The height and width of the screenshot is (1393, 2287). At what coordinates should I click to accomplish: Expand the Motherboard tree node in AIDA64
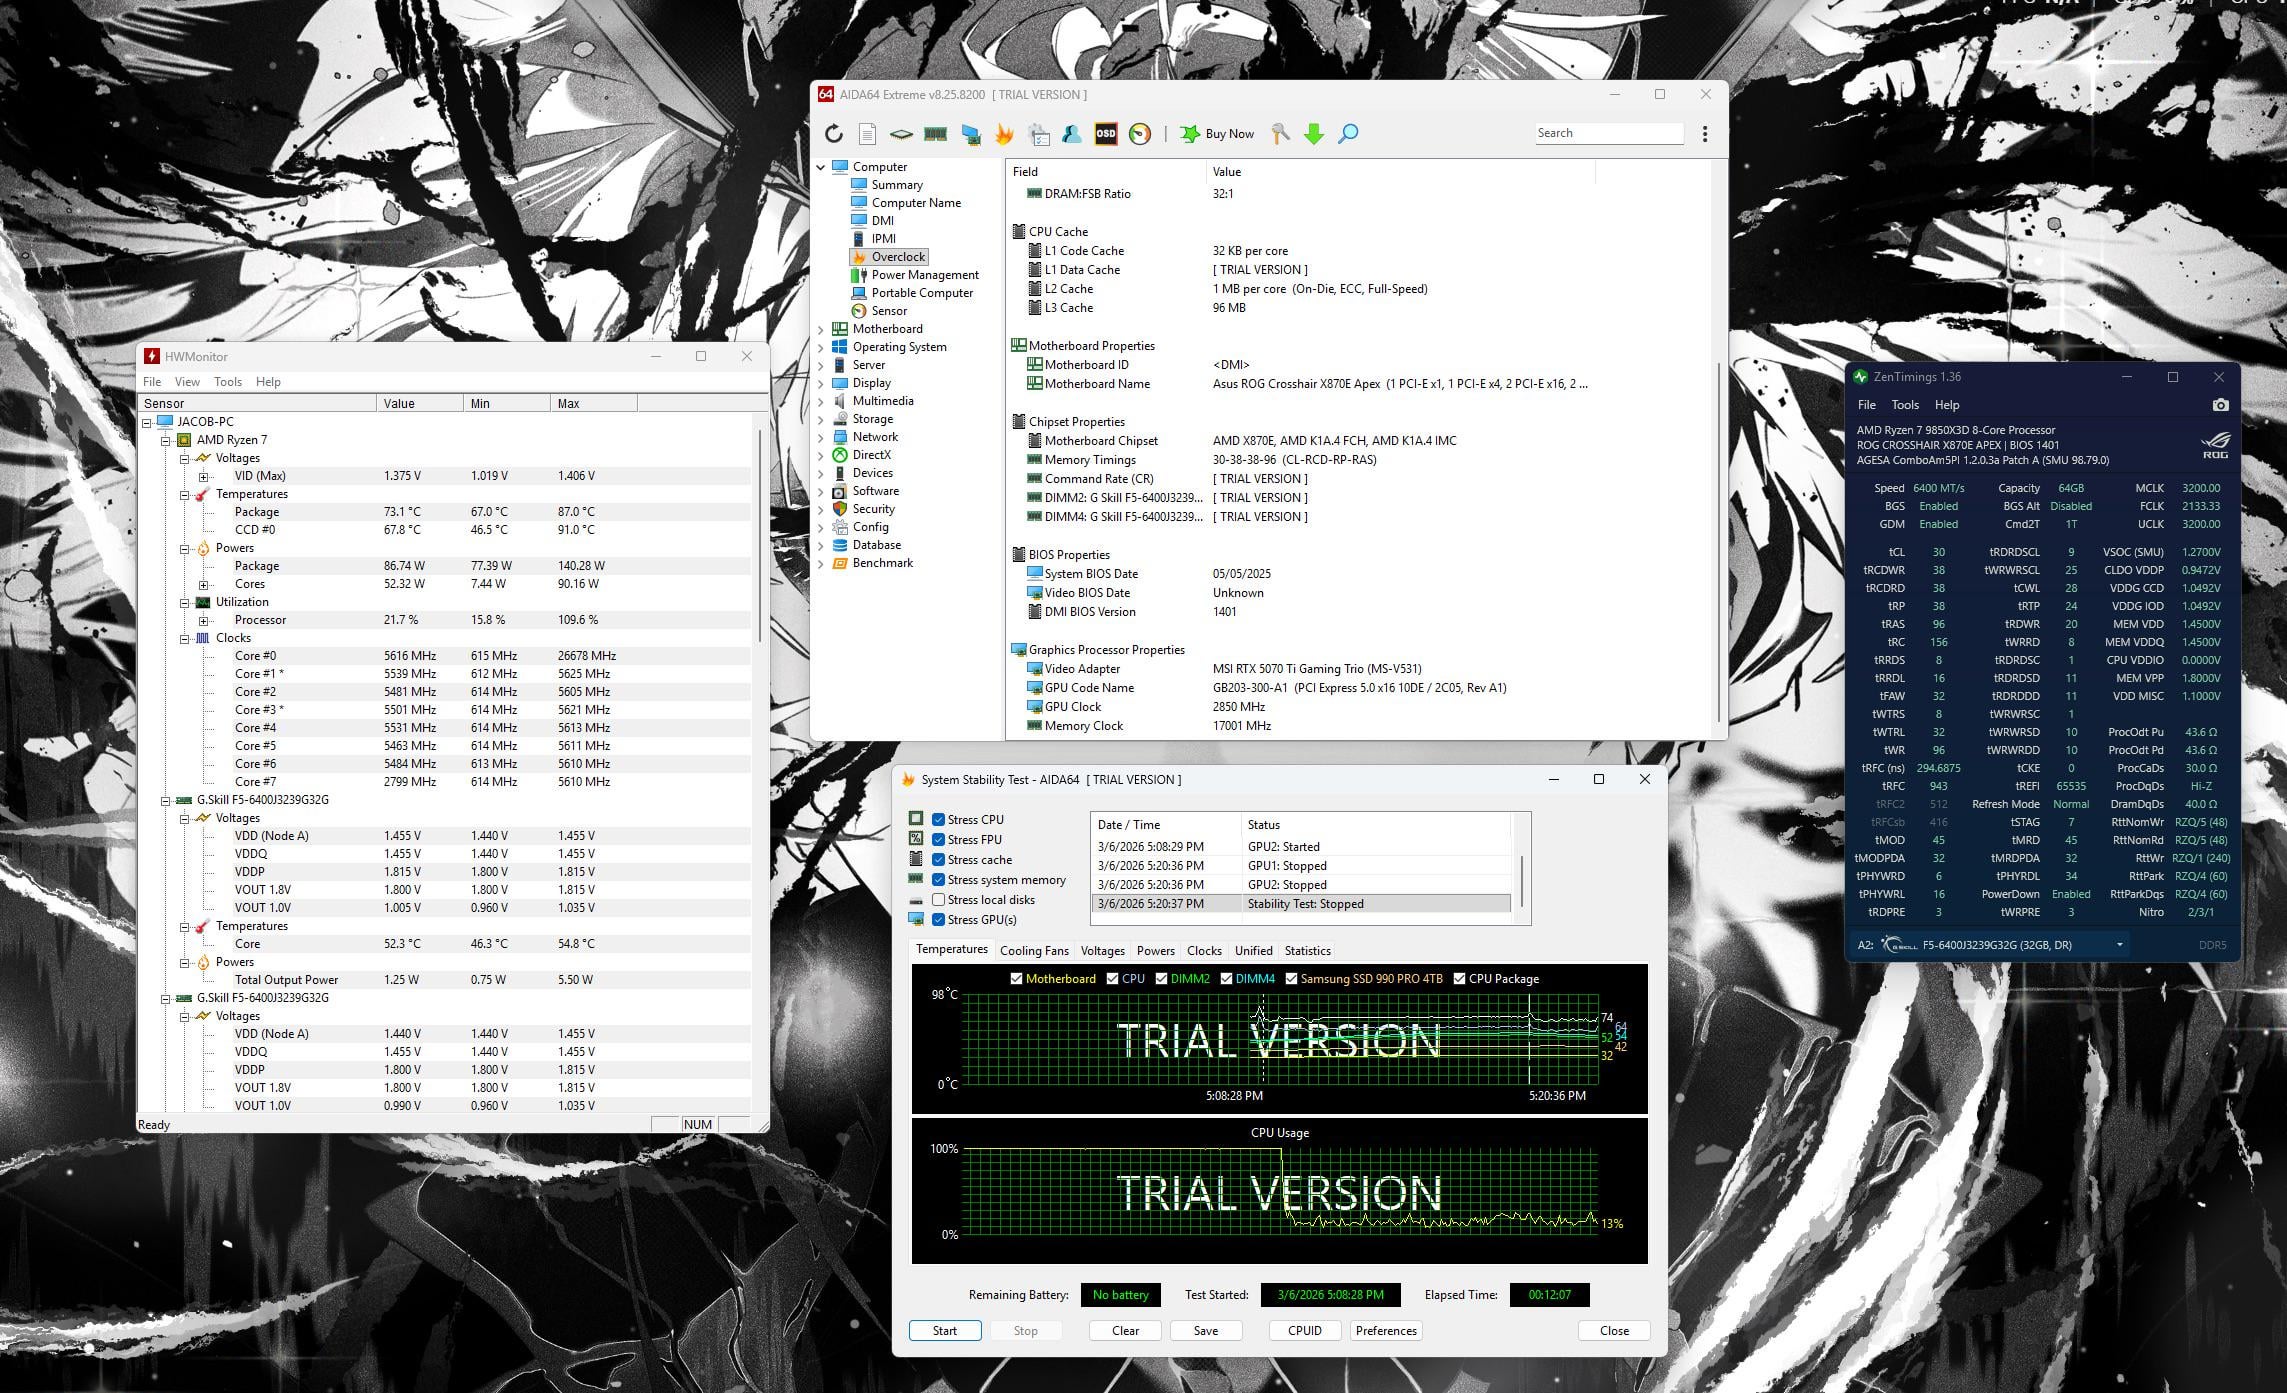tap(822, 329)
